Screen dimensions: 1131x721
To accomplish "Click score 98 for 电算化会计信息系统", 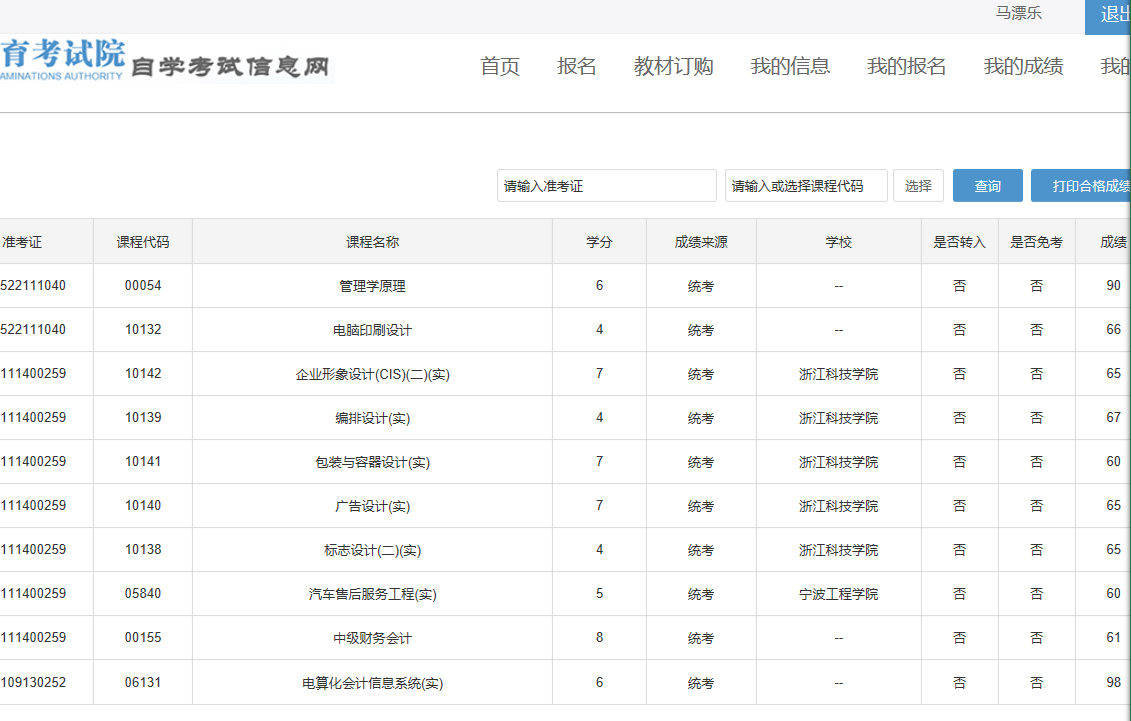I will tap(1114, 682).
